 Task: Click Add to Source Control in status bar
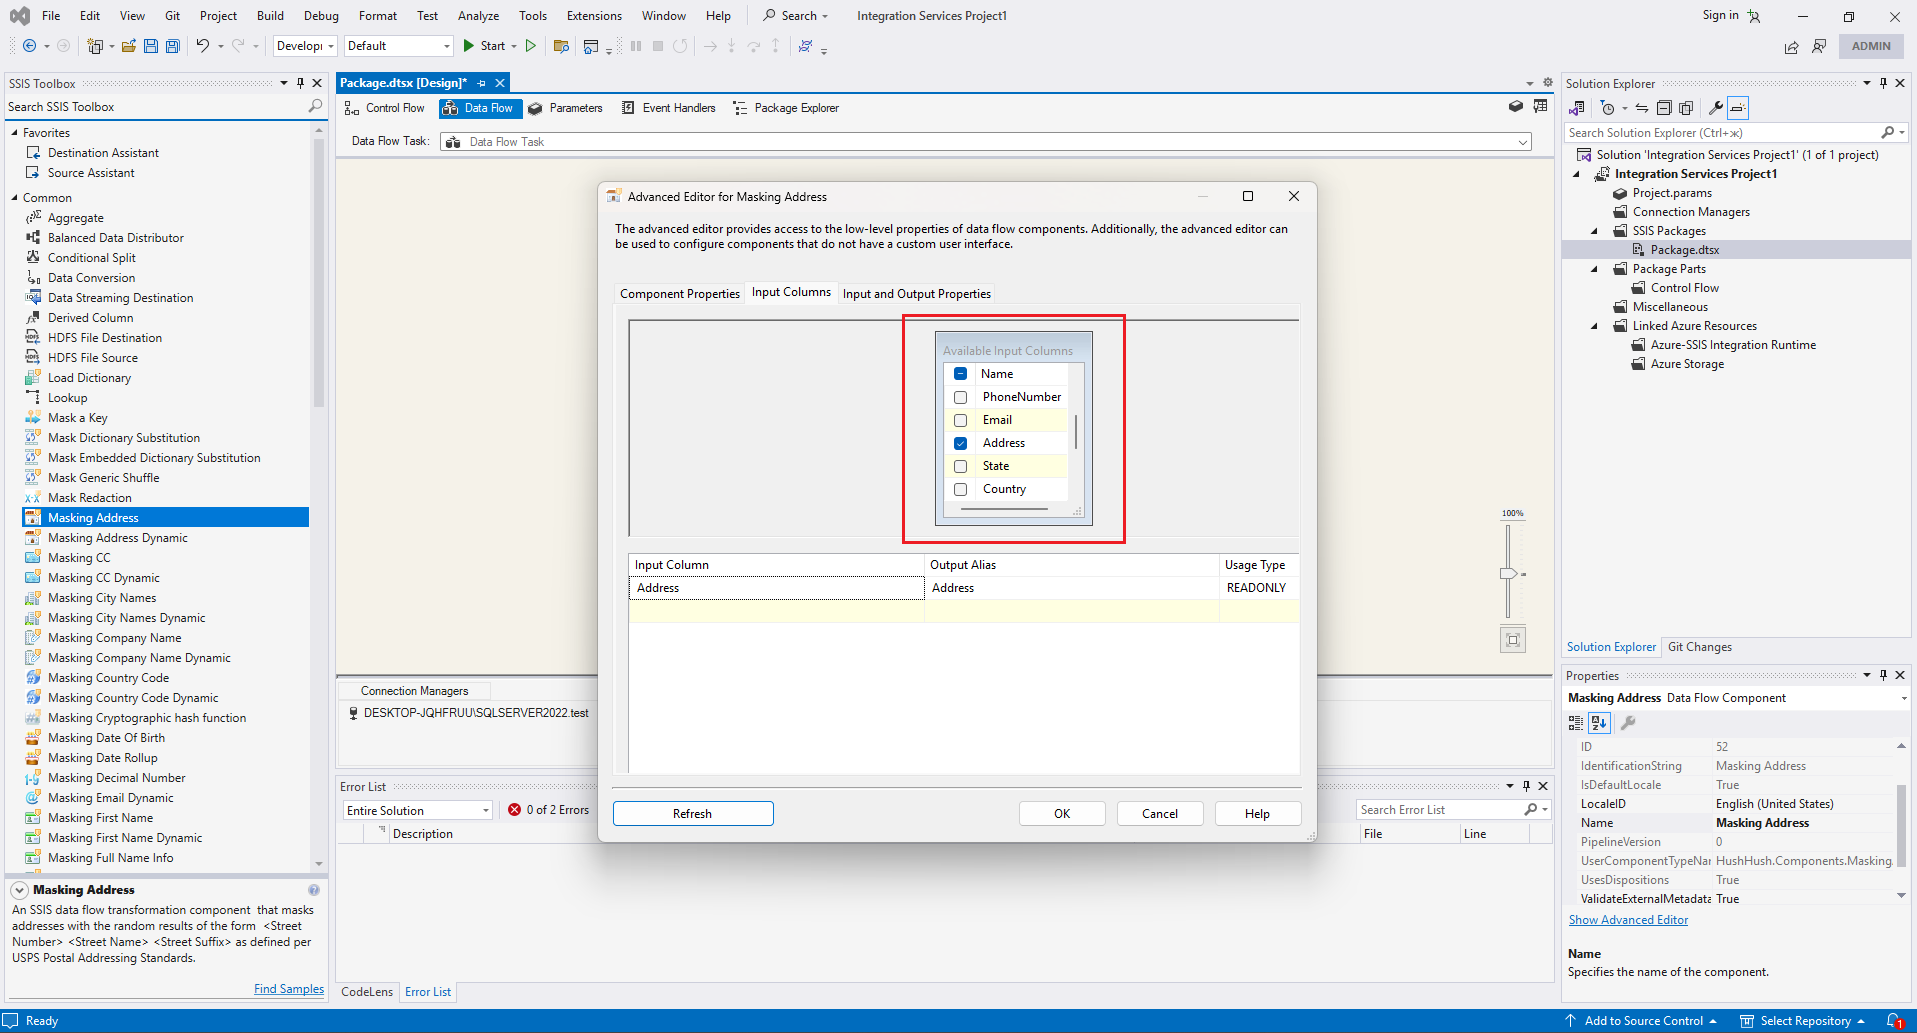(1641, 1021)
